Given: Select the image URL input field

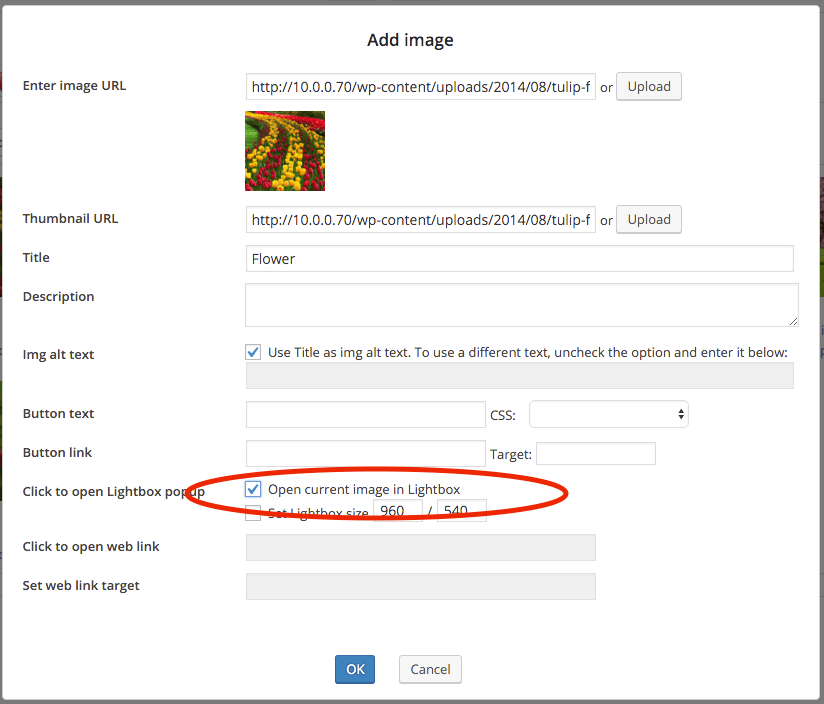Looking at the screenshot, I should 420,86.
